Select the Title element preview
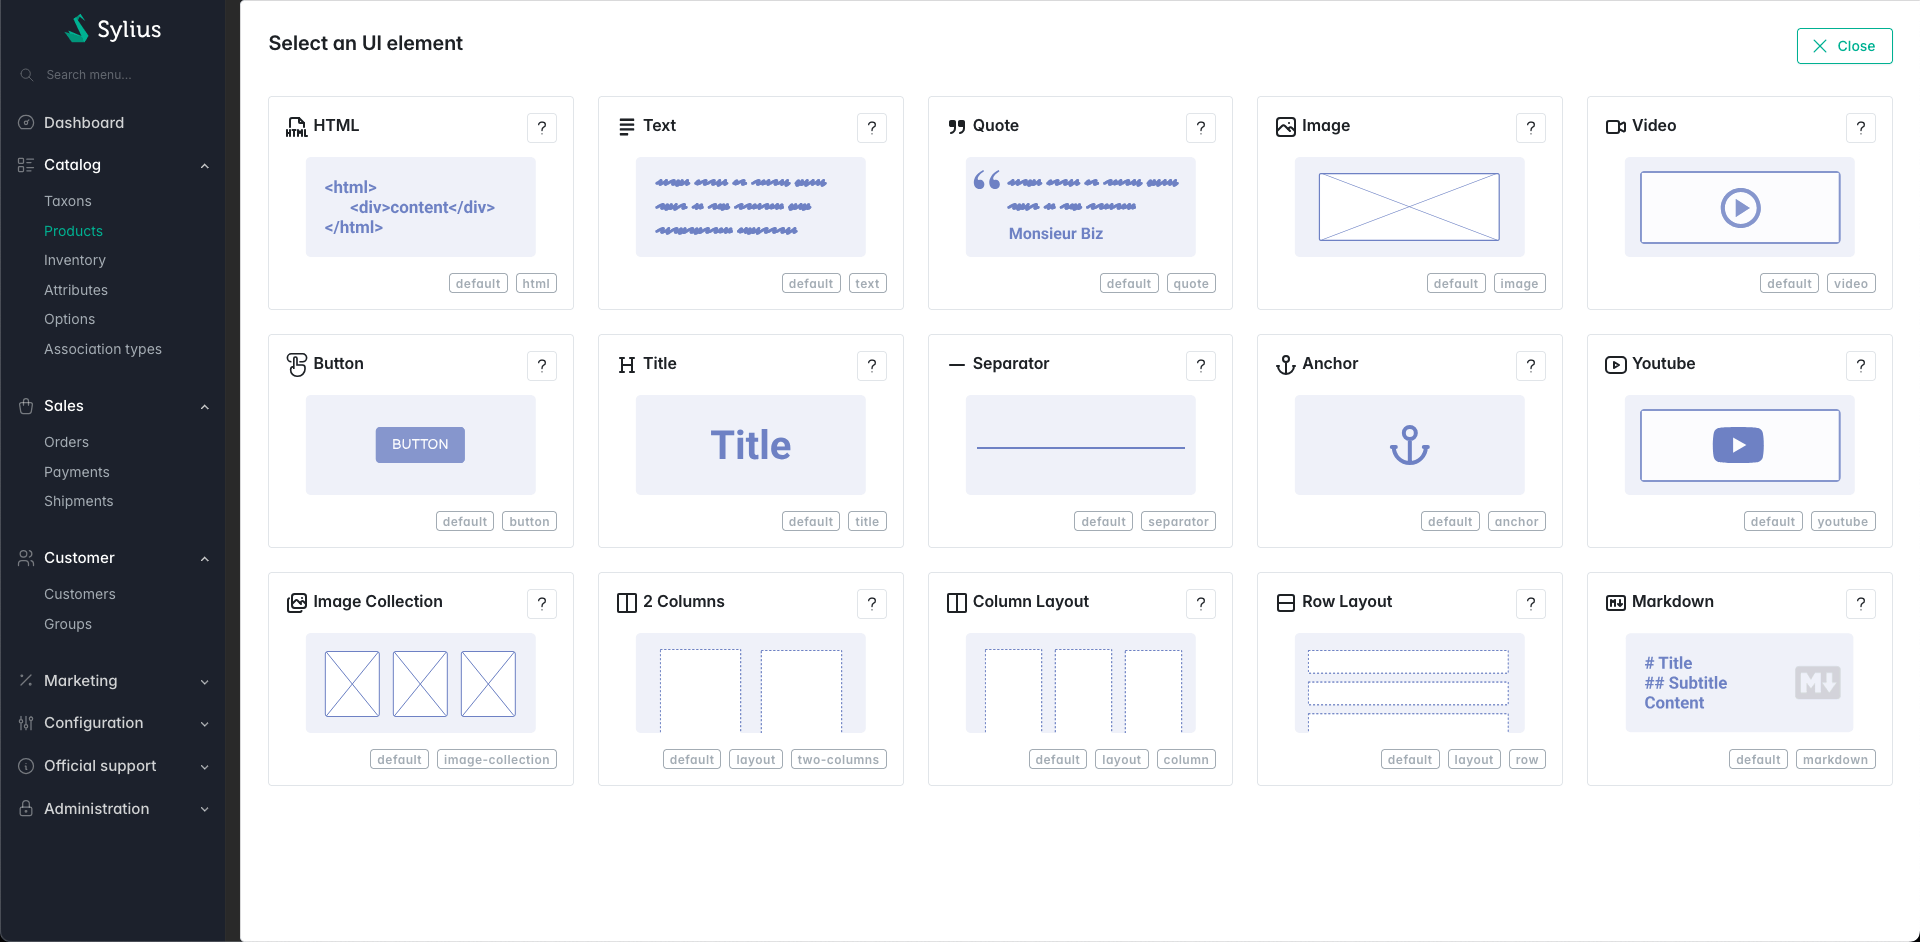Image resolution: width=1920 pixels, height=942 pixels. [x=750, y=445]
